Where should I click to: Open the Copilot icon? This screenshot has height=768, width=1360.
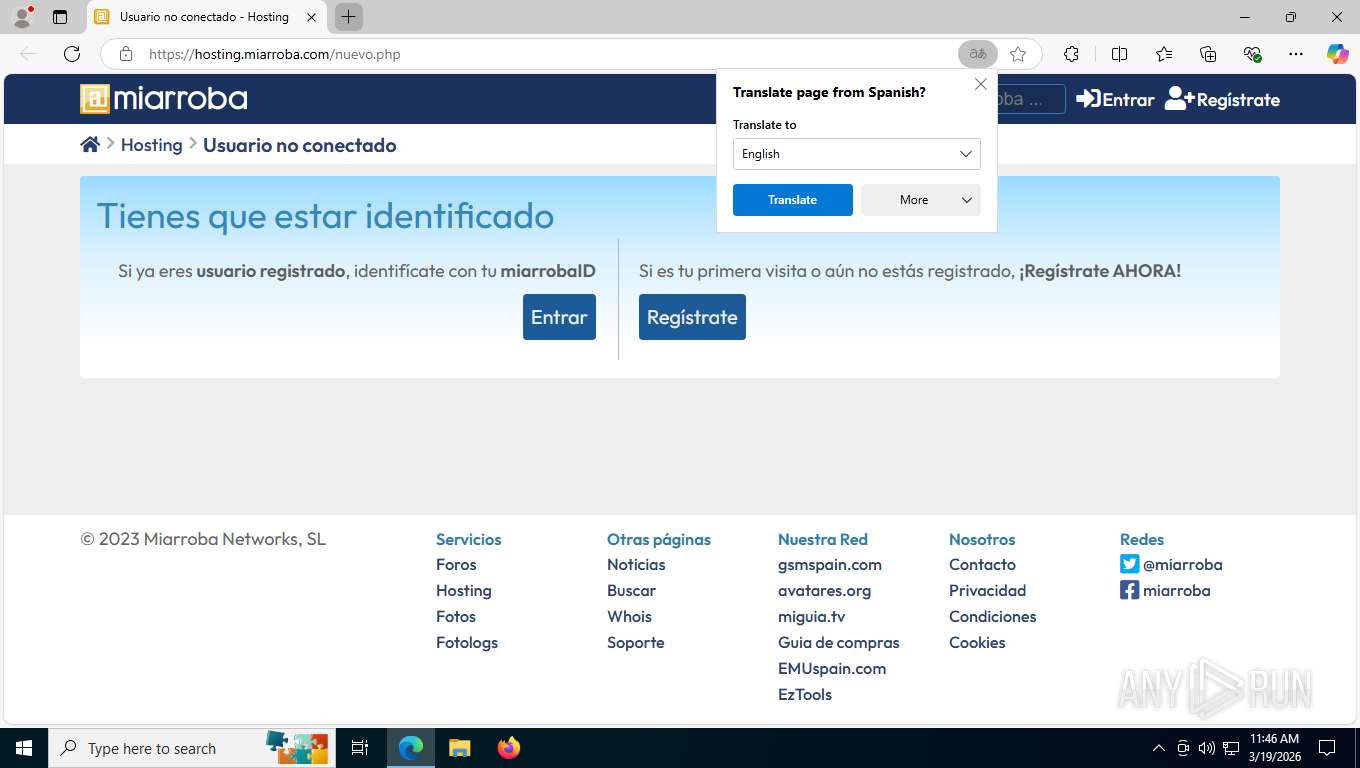tap(1338, 54)
